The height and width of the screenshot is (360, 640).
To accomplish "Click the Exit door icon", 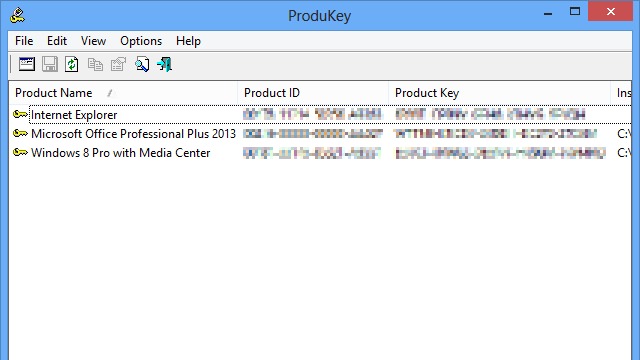I will tap(164, 64).
